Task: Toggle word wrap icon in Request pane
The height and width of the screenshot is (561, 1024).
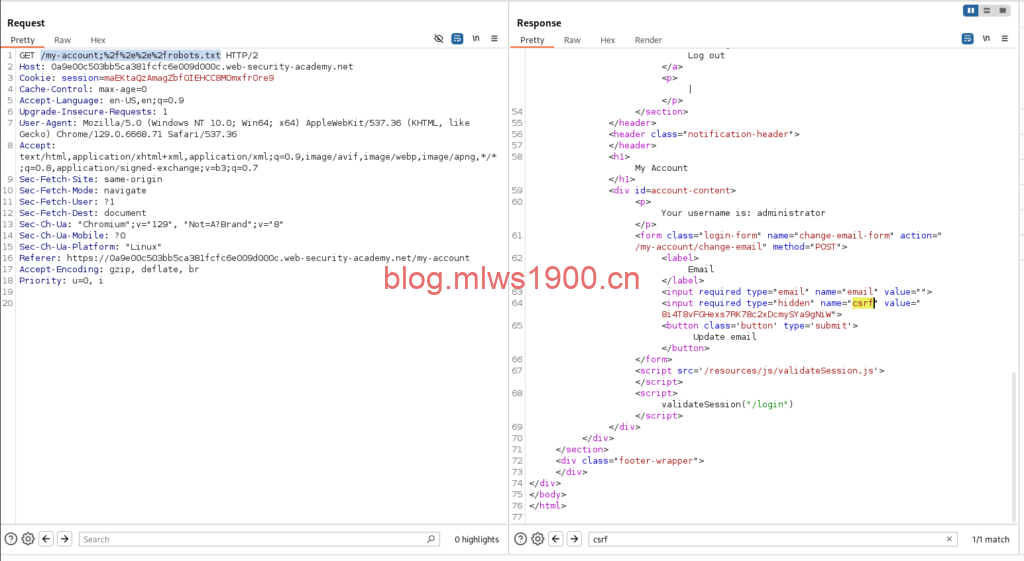Action: pyautogui.click(x=457, y=39)
